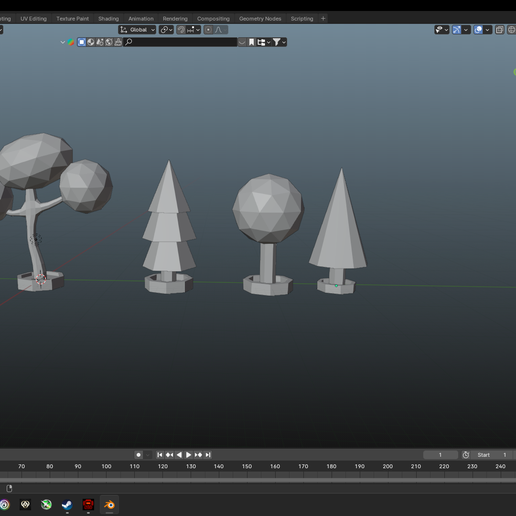The width and height of the screenshot is (516, 516).
Task: Open the transform pivot point dropdown
Action: click(x=166, y=30)
